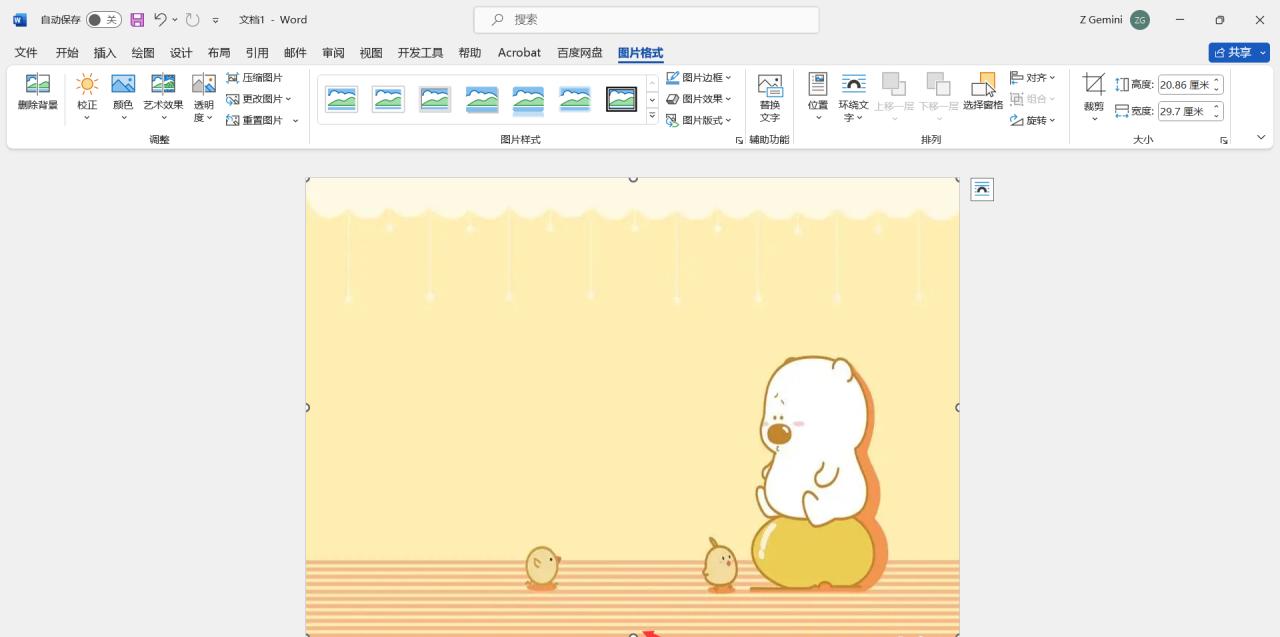Select the fourth picture style thumbnail
Screen dimensions: 1280x637
(482, 99)
